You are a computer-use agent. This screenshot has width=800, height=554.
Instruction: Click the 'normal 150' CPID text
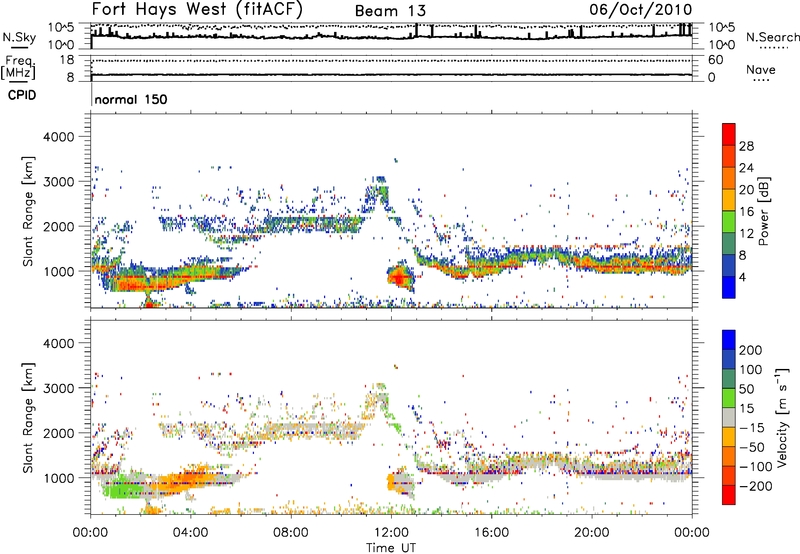click(131, 99)
